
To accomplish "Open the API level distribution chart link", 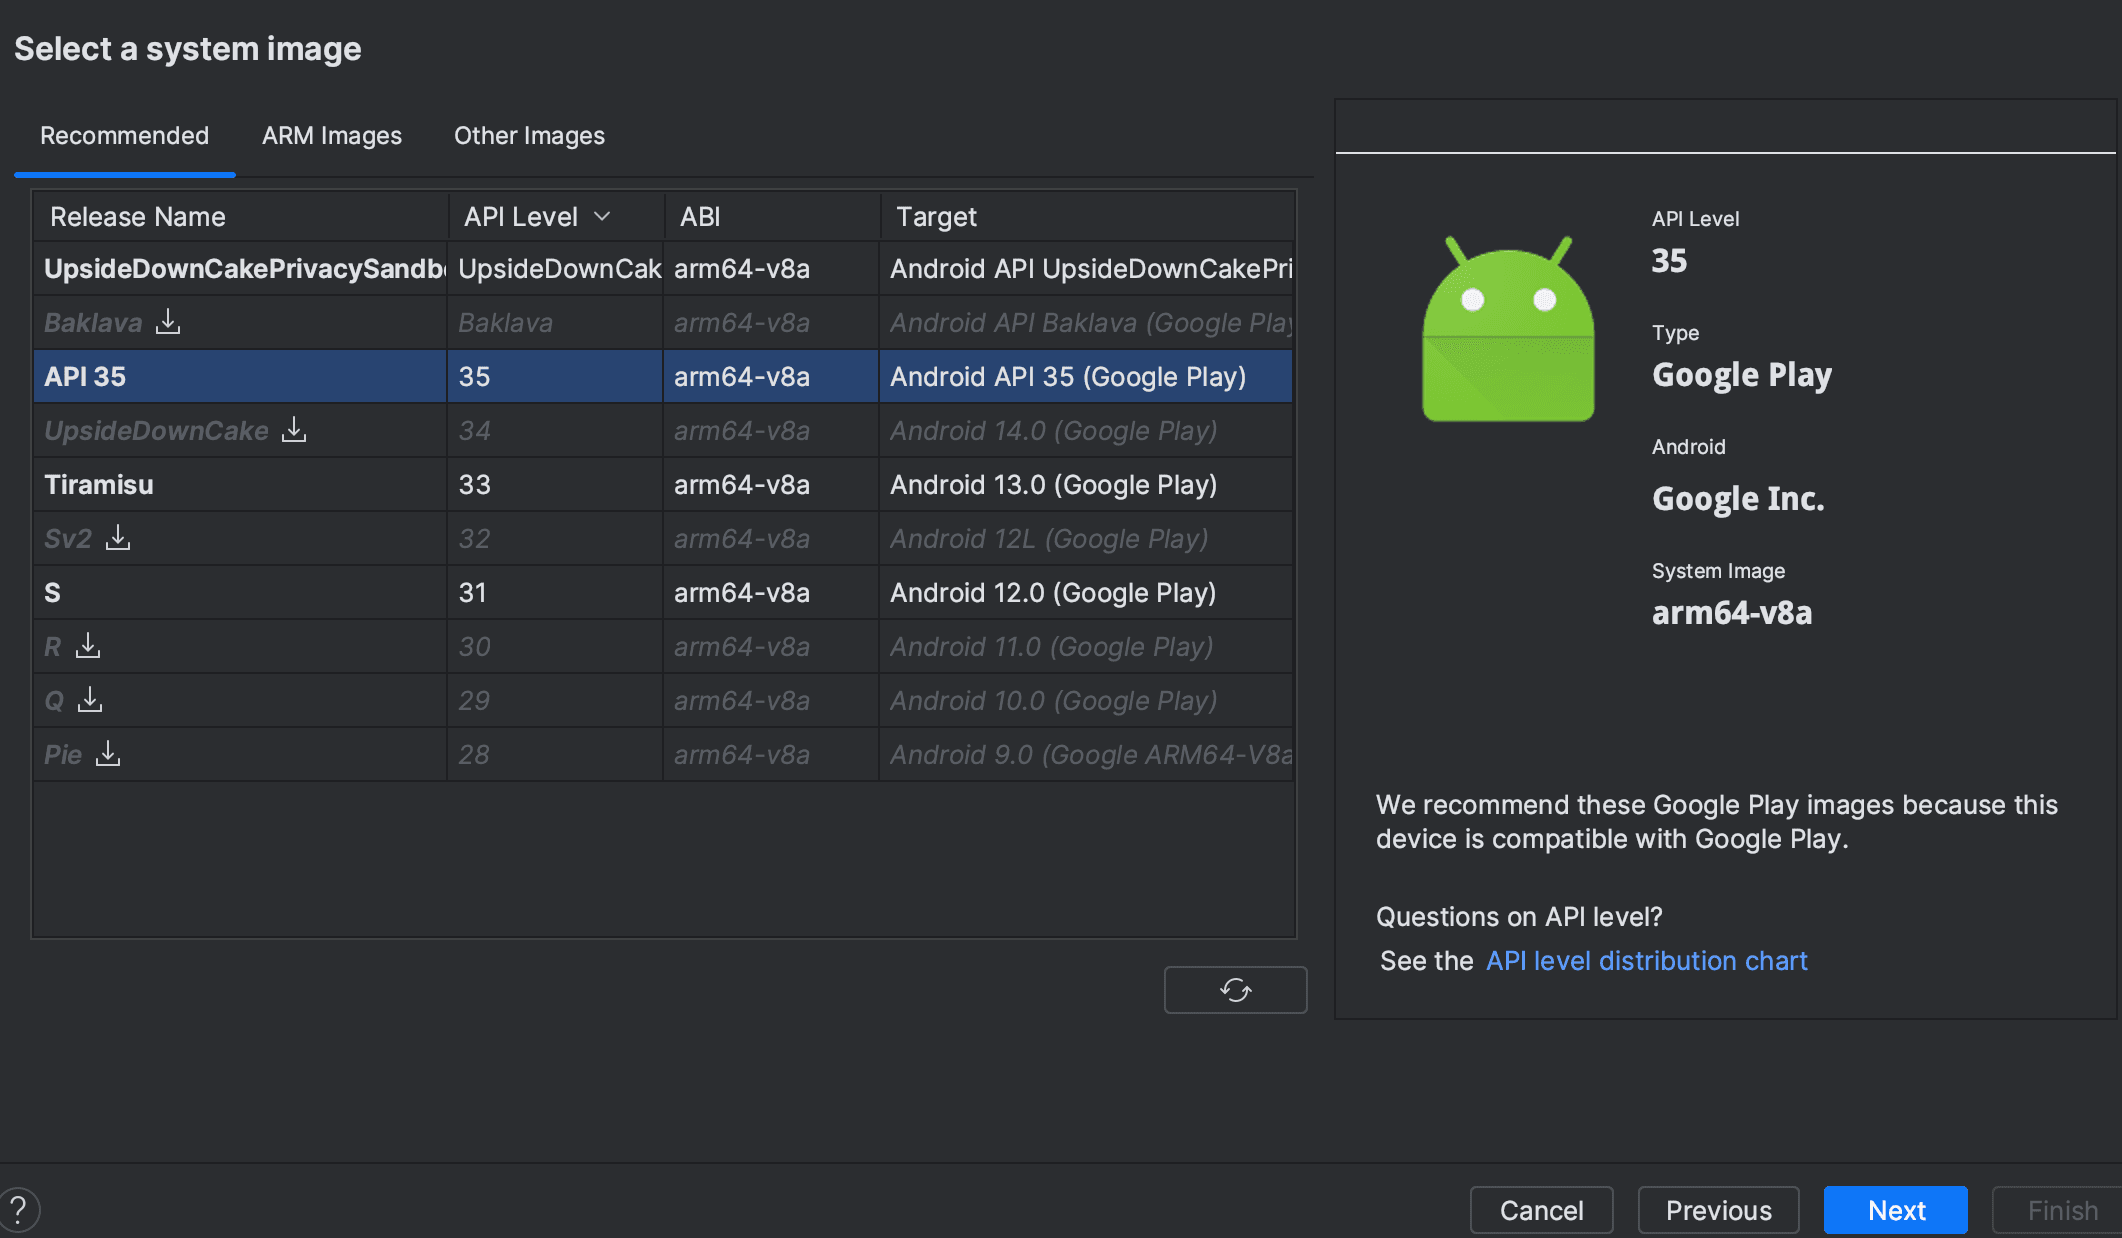I will (x=1646, y=961).
